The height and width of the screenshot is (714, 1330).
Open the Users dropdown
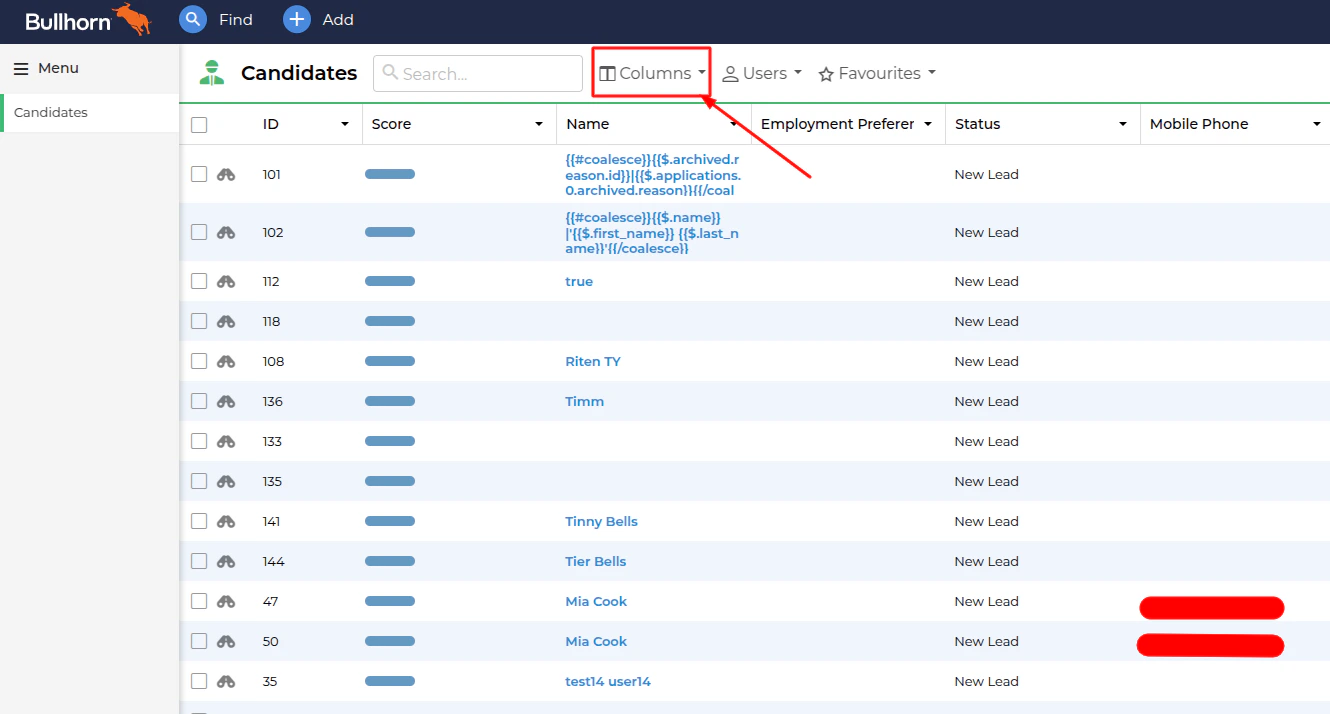tap(762, 73)
